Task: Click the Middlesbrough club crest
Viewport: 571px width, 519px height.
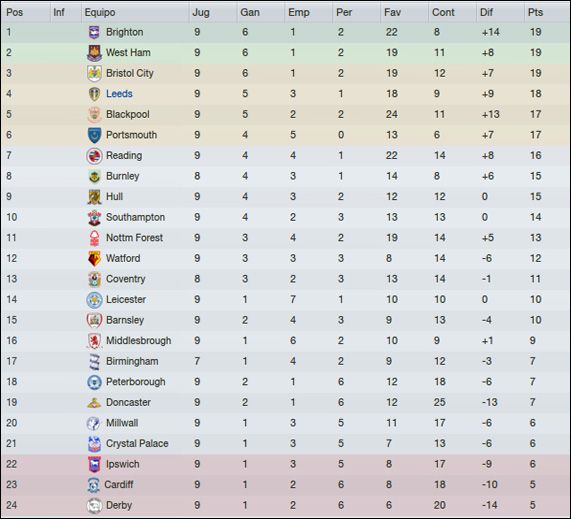Action: click(94, 341)
